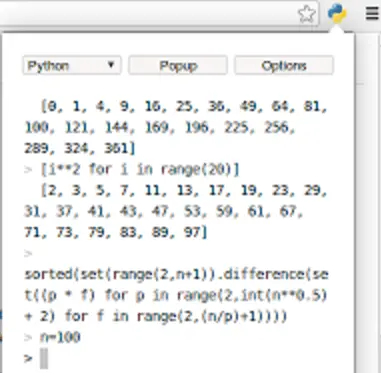The width and height of the screenshot is (381, 373).
Task: Open the Python extension icon
Action: click(x=337, y=13)
